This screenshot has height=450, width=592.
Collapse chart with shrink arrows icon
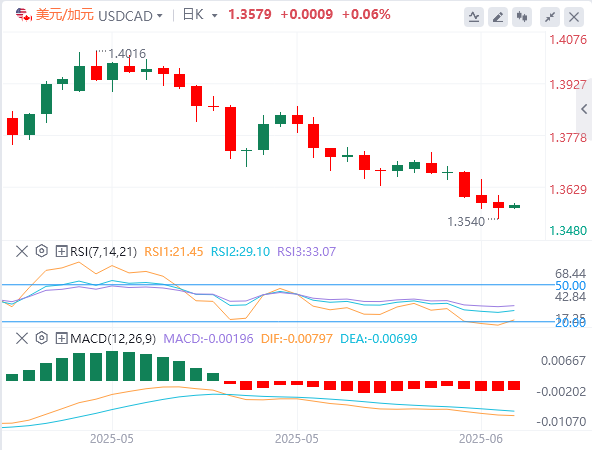click(550, 17)
